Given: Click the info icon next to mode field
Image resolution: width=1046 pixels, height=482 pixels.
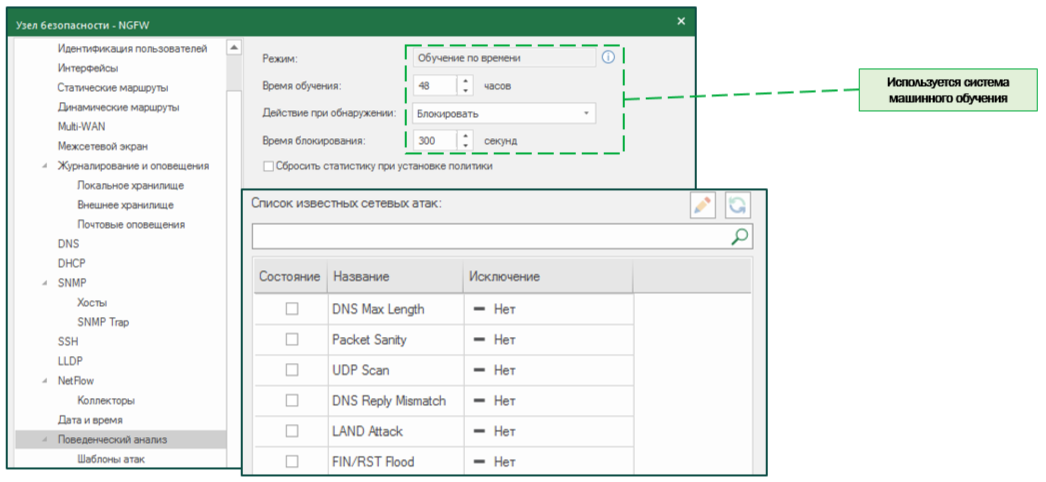Looking at the screenshot, I should pyautogui.click(x=608, y=58).
